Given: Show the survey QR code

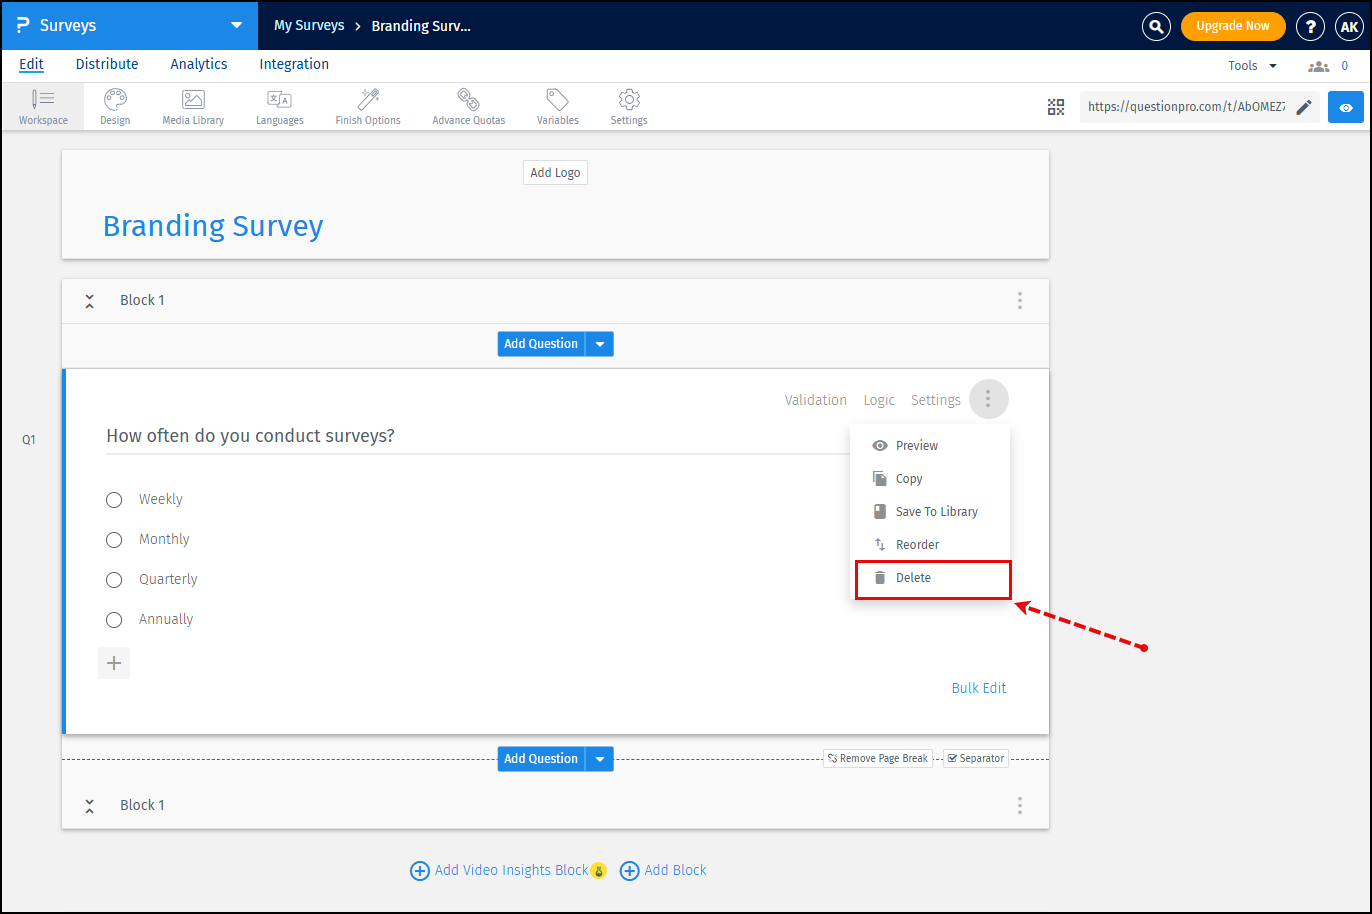Looking at the screenshot, I should 1055,106.
